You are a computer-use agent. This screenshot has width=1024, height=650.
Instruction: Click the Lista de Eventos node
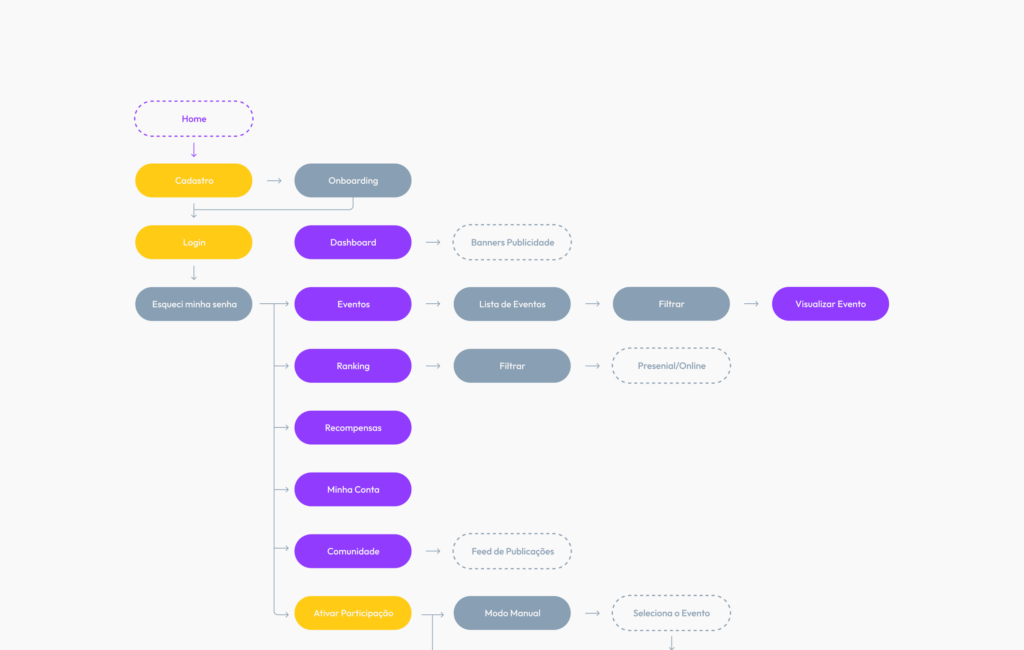pyautogui.click(x=512, y=304)
